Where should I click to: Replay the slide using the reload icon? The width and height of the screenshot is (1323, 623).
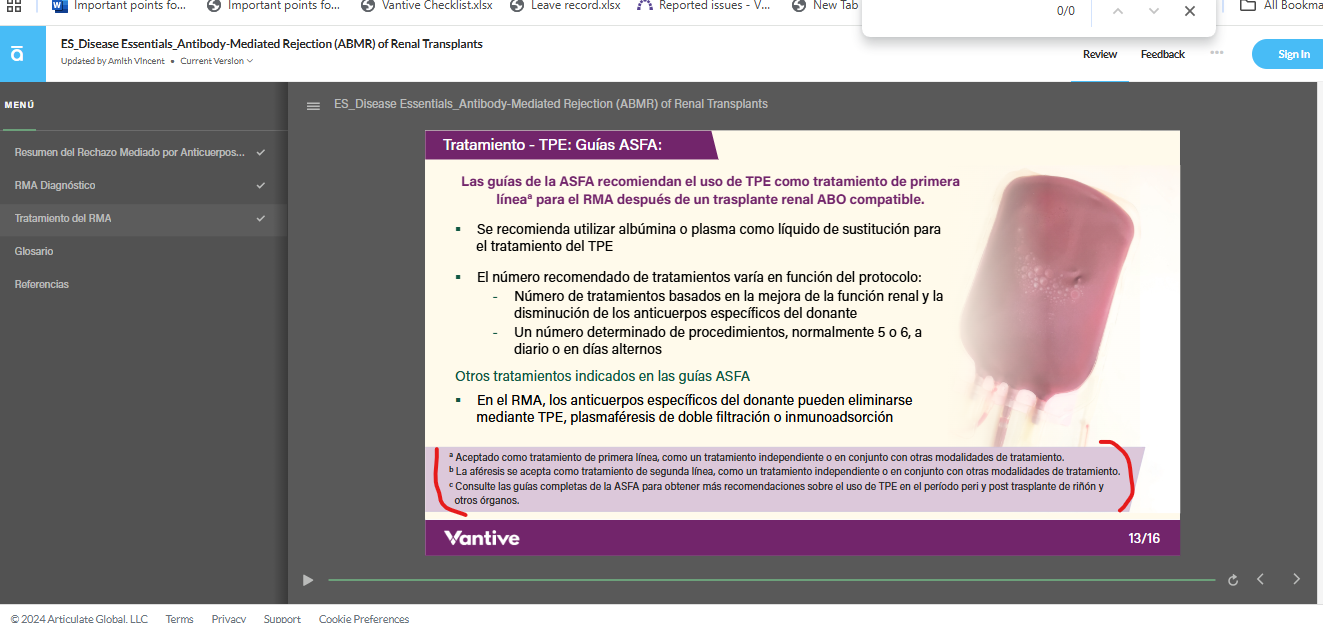[1233, 580]
